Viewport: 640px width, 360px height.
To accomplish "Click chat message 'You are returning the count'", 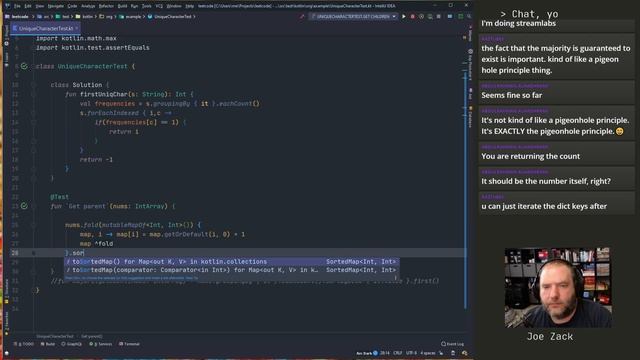I will 530,156.
